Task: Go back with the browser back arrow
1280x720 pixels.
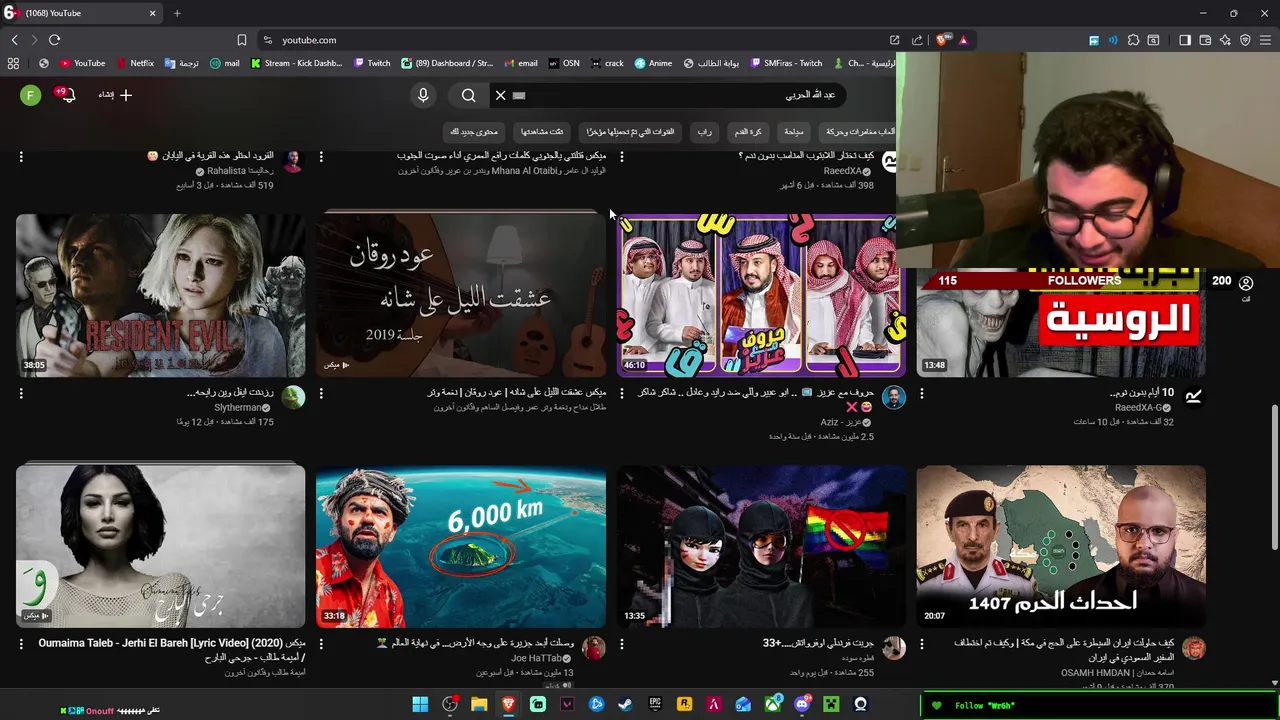Action: 14,40
